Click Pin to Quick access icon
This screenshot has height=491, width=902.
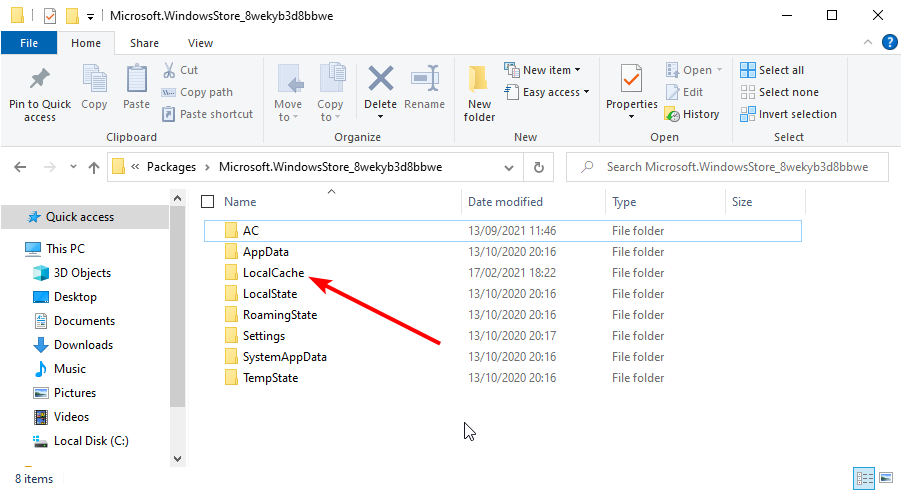(40, 79)
